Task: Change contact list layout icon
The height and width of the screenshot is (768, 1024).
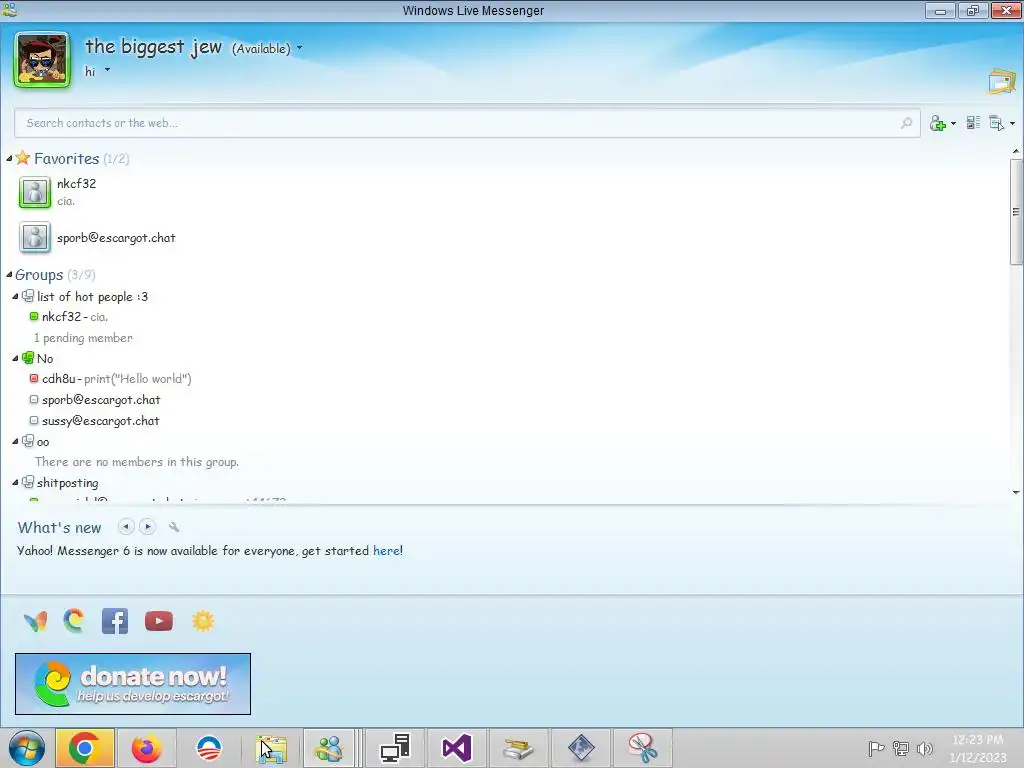Action: pos(973,123)
